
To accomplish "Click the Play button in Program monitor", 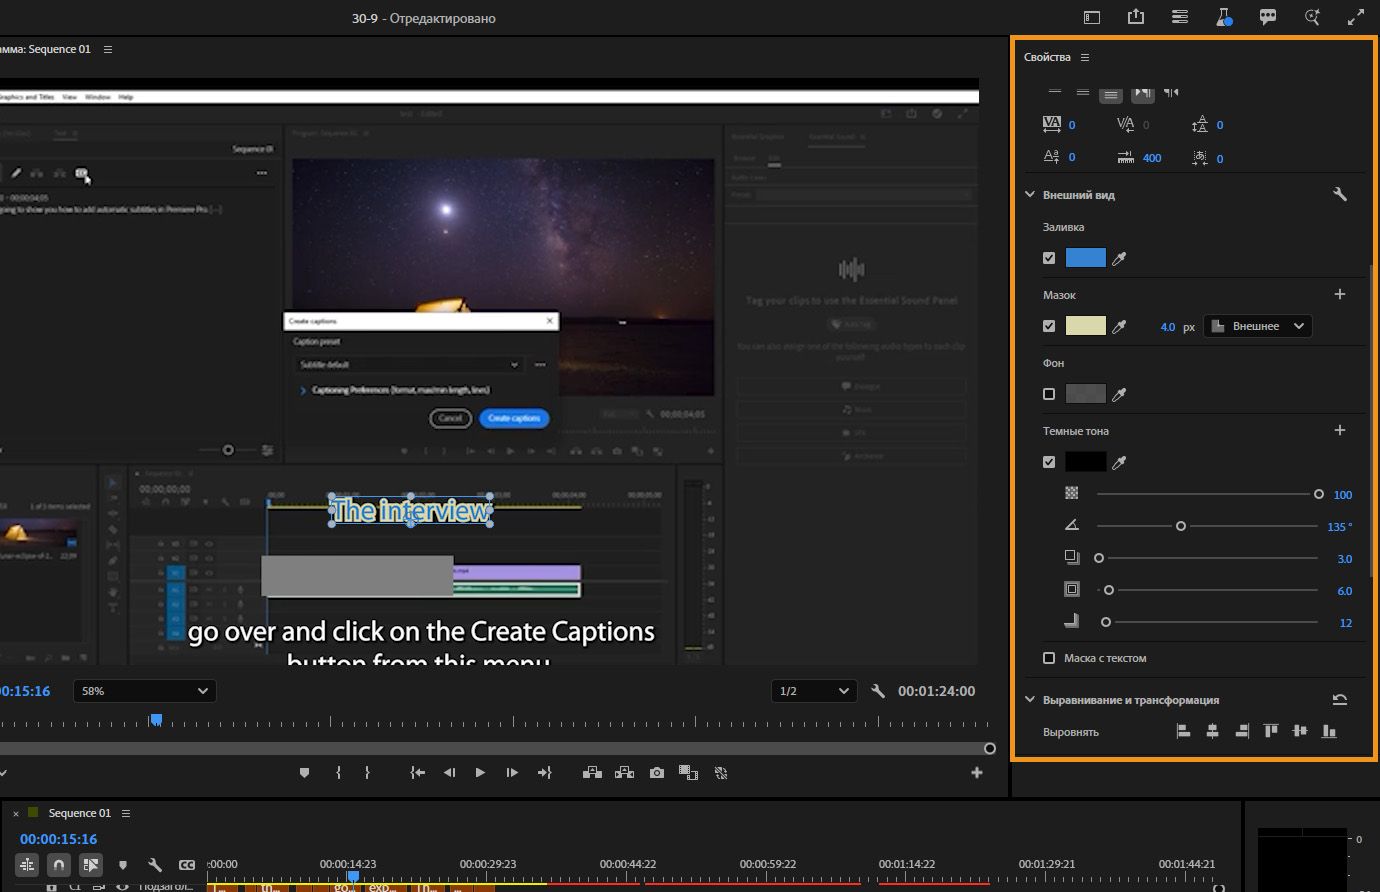I will pos(480,772).
